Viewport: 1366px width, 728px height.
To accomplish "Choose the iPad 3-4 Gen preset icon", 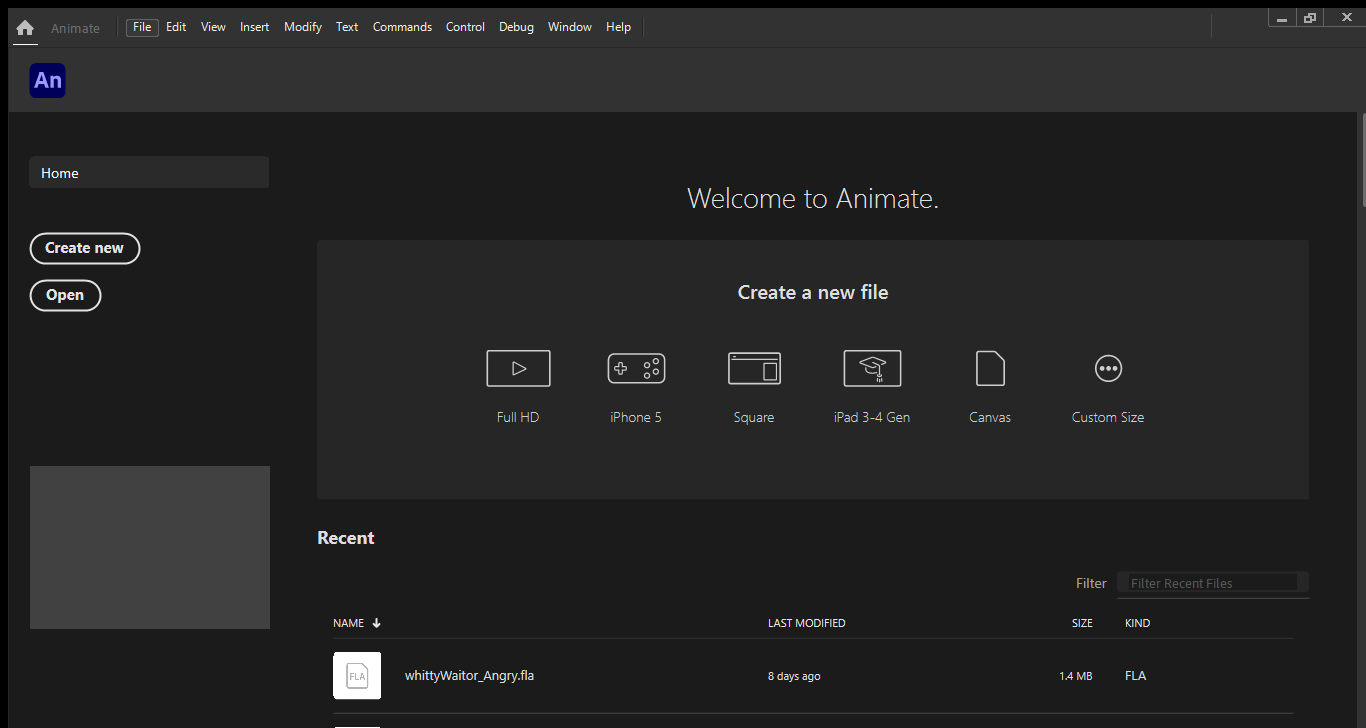I will (872, 368).
